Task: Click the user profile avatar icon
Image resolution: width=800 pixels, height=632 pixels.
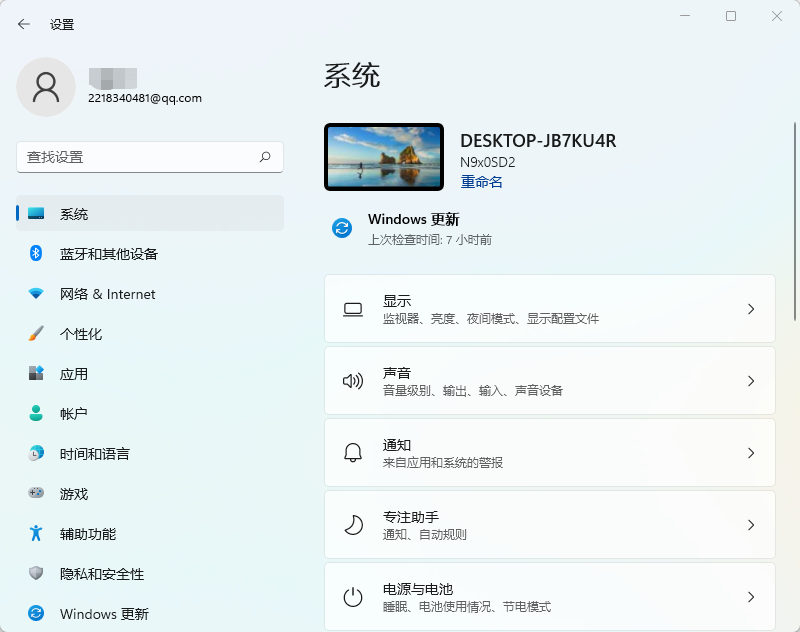Action: (x=46, y=87)
